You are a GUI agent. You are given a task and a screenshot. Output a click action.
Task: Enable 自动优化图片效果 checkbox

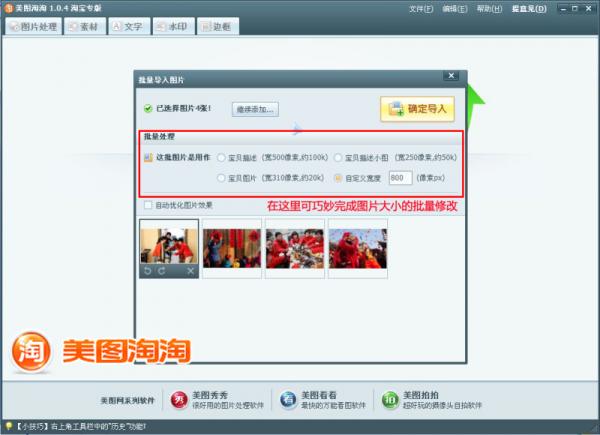[x=149, y=205]
